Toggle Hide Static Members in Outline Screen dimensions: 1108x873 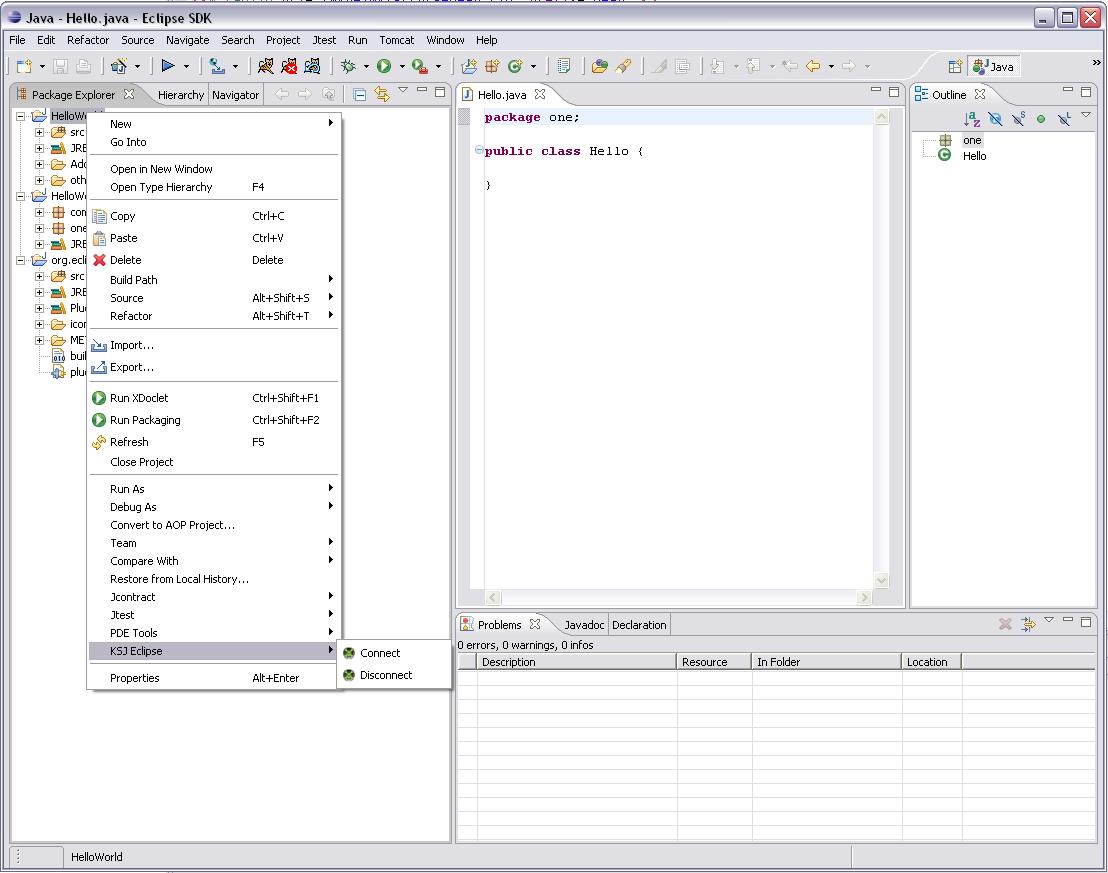pos(1018,119)
